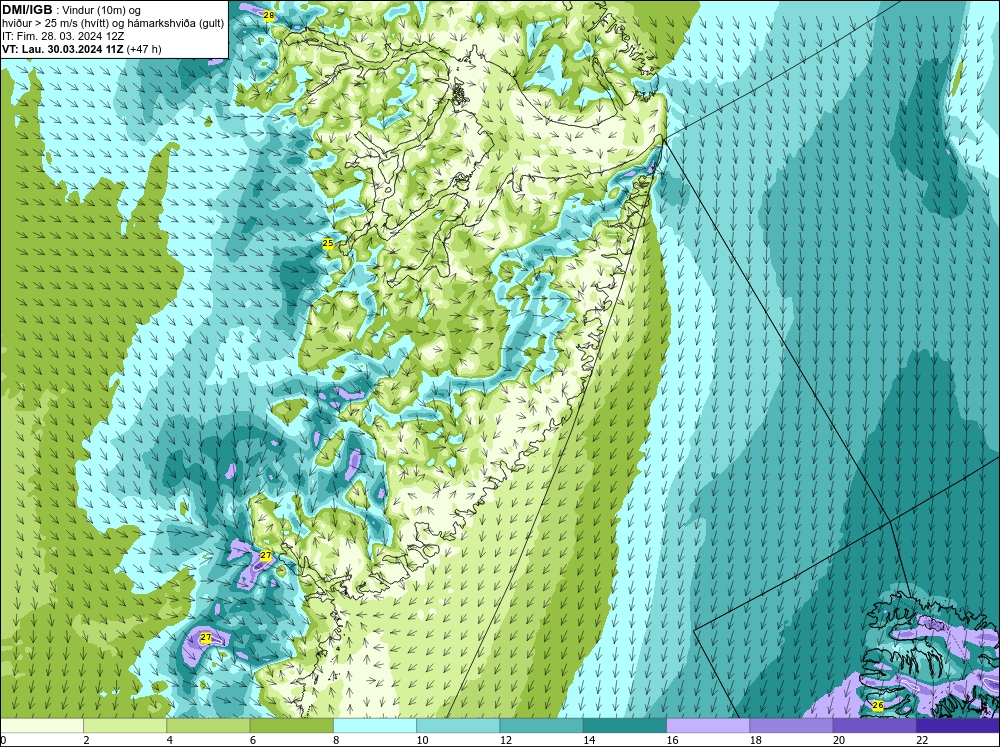This screenshot has height=747, width=1000.
Task: Click the northern yellow 27 gust label
Action: [266, 556]
